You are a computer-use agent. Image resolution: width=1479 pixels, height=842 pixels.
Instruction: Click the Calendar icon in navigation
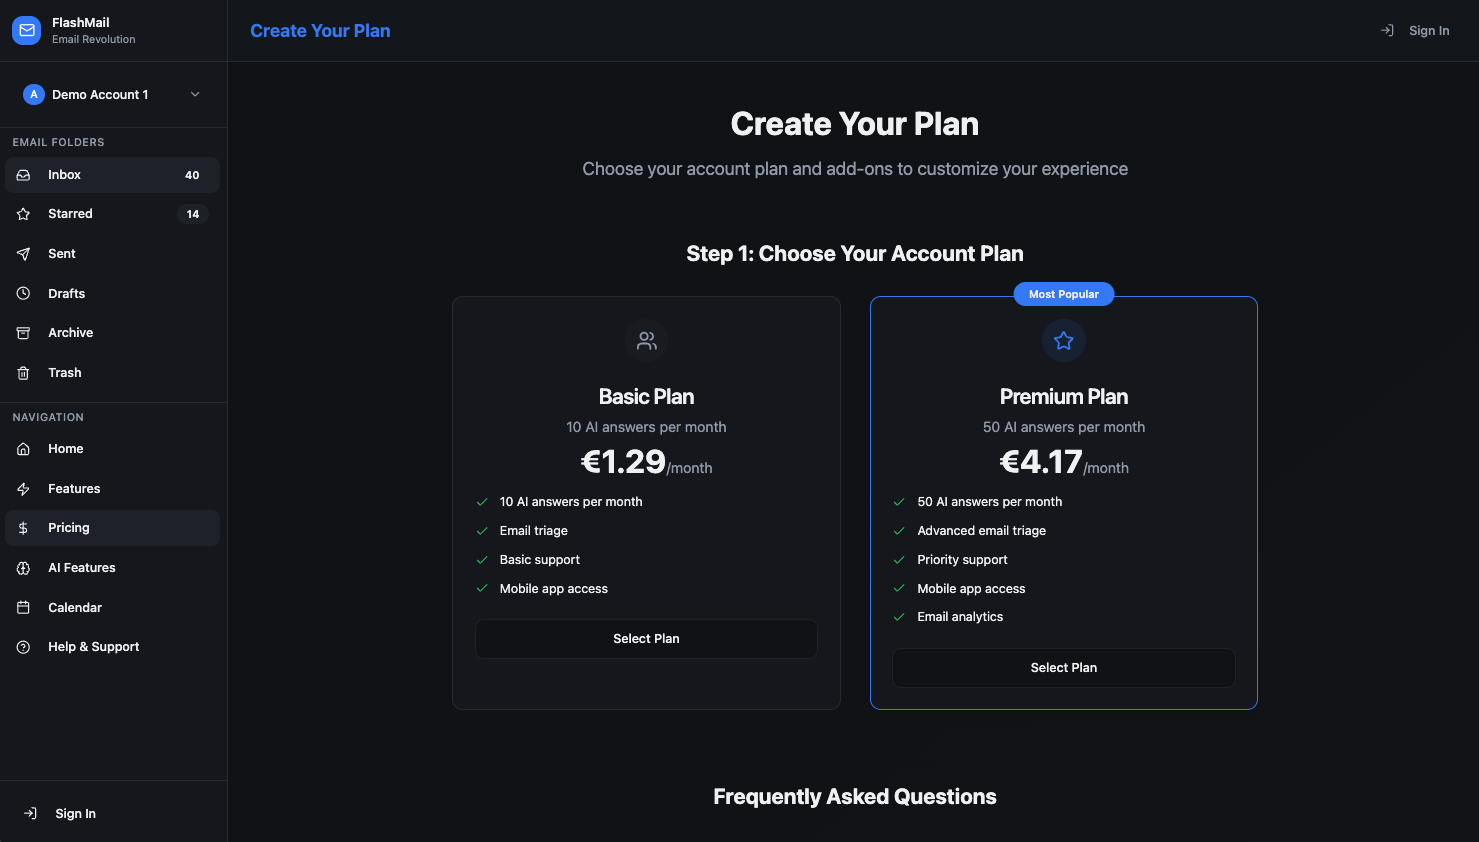tap(23, 608)
